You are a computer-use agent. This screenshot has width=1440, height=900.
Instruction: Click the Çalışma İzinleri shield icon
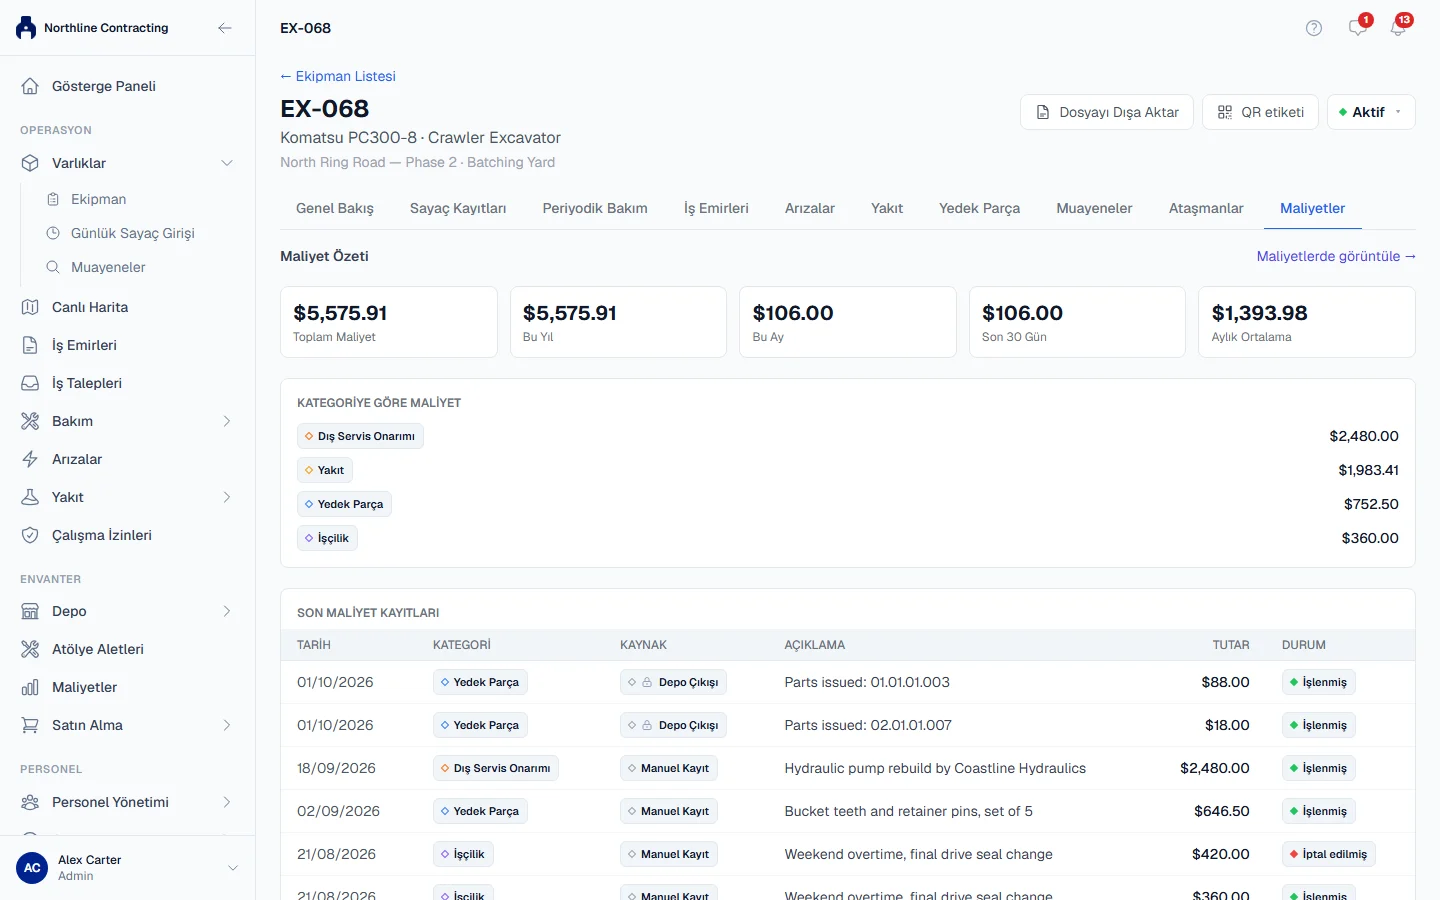point(30,535)
